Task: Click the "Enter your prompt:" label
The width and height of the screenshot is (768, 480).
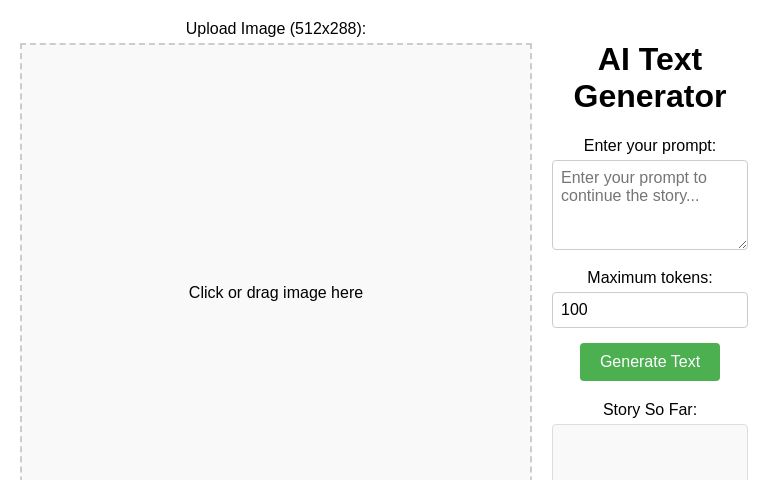Action: pyautogui.click(x=650, y=146)
